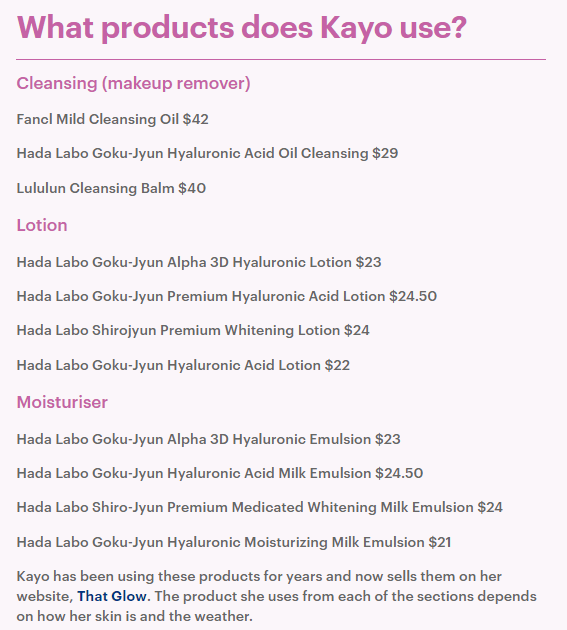This screenshot has height=630, width=567.
Task: Click the Lululun Cleansing Balm $40 text
Action: 111,188
